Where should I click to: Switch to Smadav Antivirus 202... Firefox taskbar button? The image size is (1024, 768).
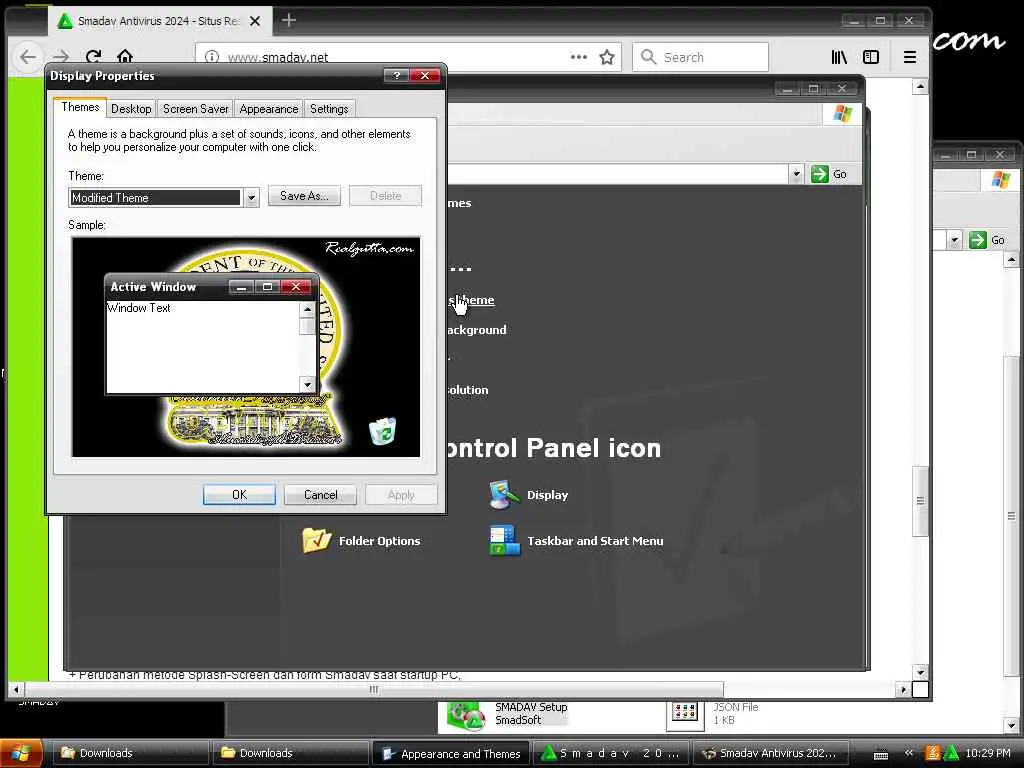(771, 754)
